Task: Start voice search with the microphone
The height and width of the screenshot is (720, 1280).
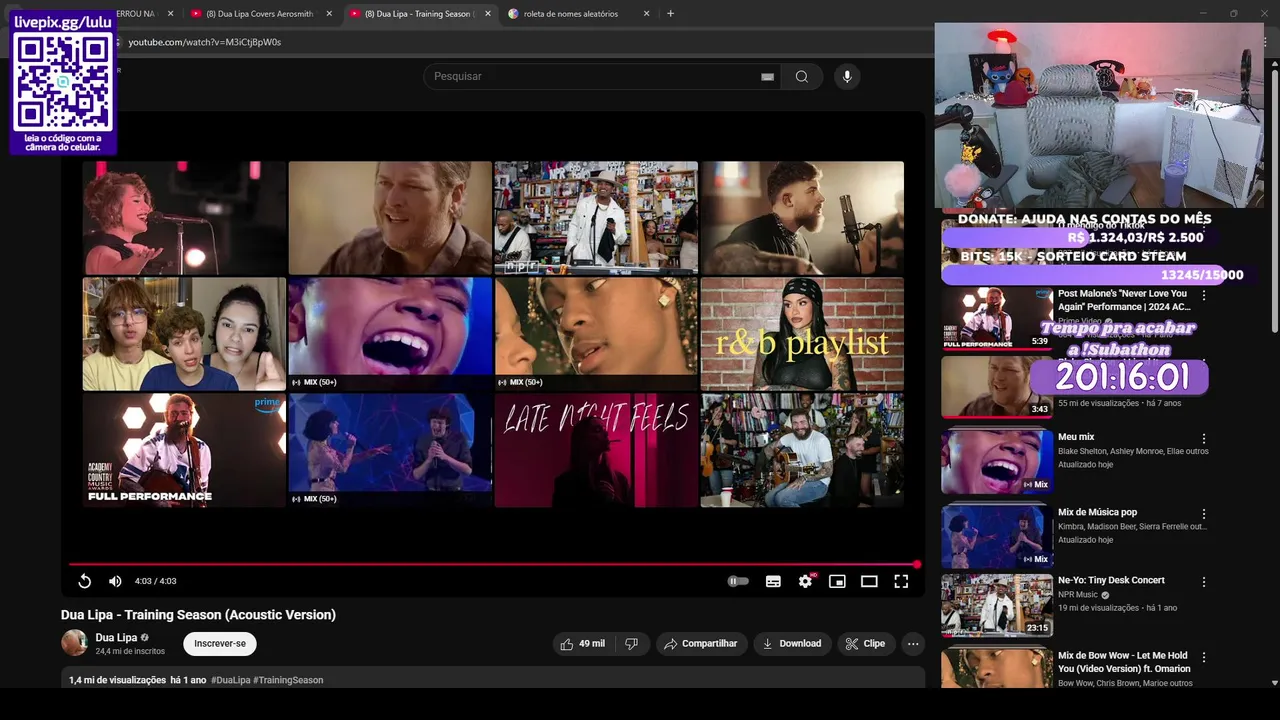Action: point(847,77)
